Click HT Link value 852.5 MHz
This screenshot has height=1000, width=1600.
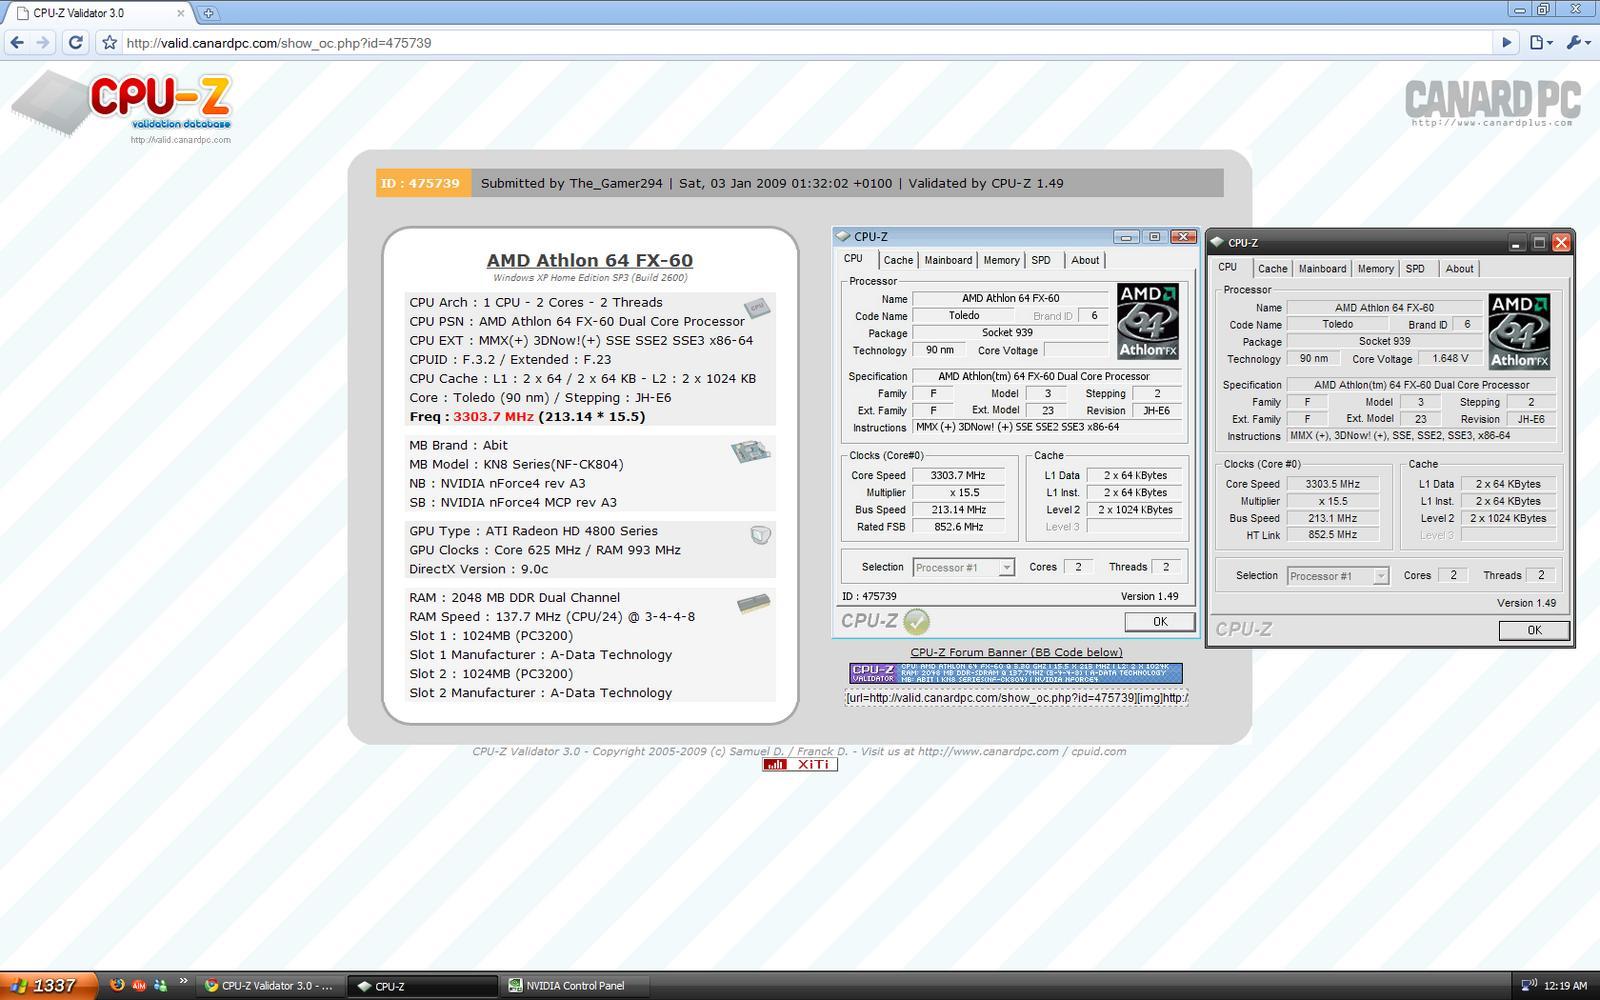[x=1331, y=535]
